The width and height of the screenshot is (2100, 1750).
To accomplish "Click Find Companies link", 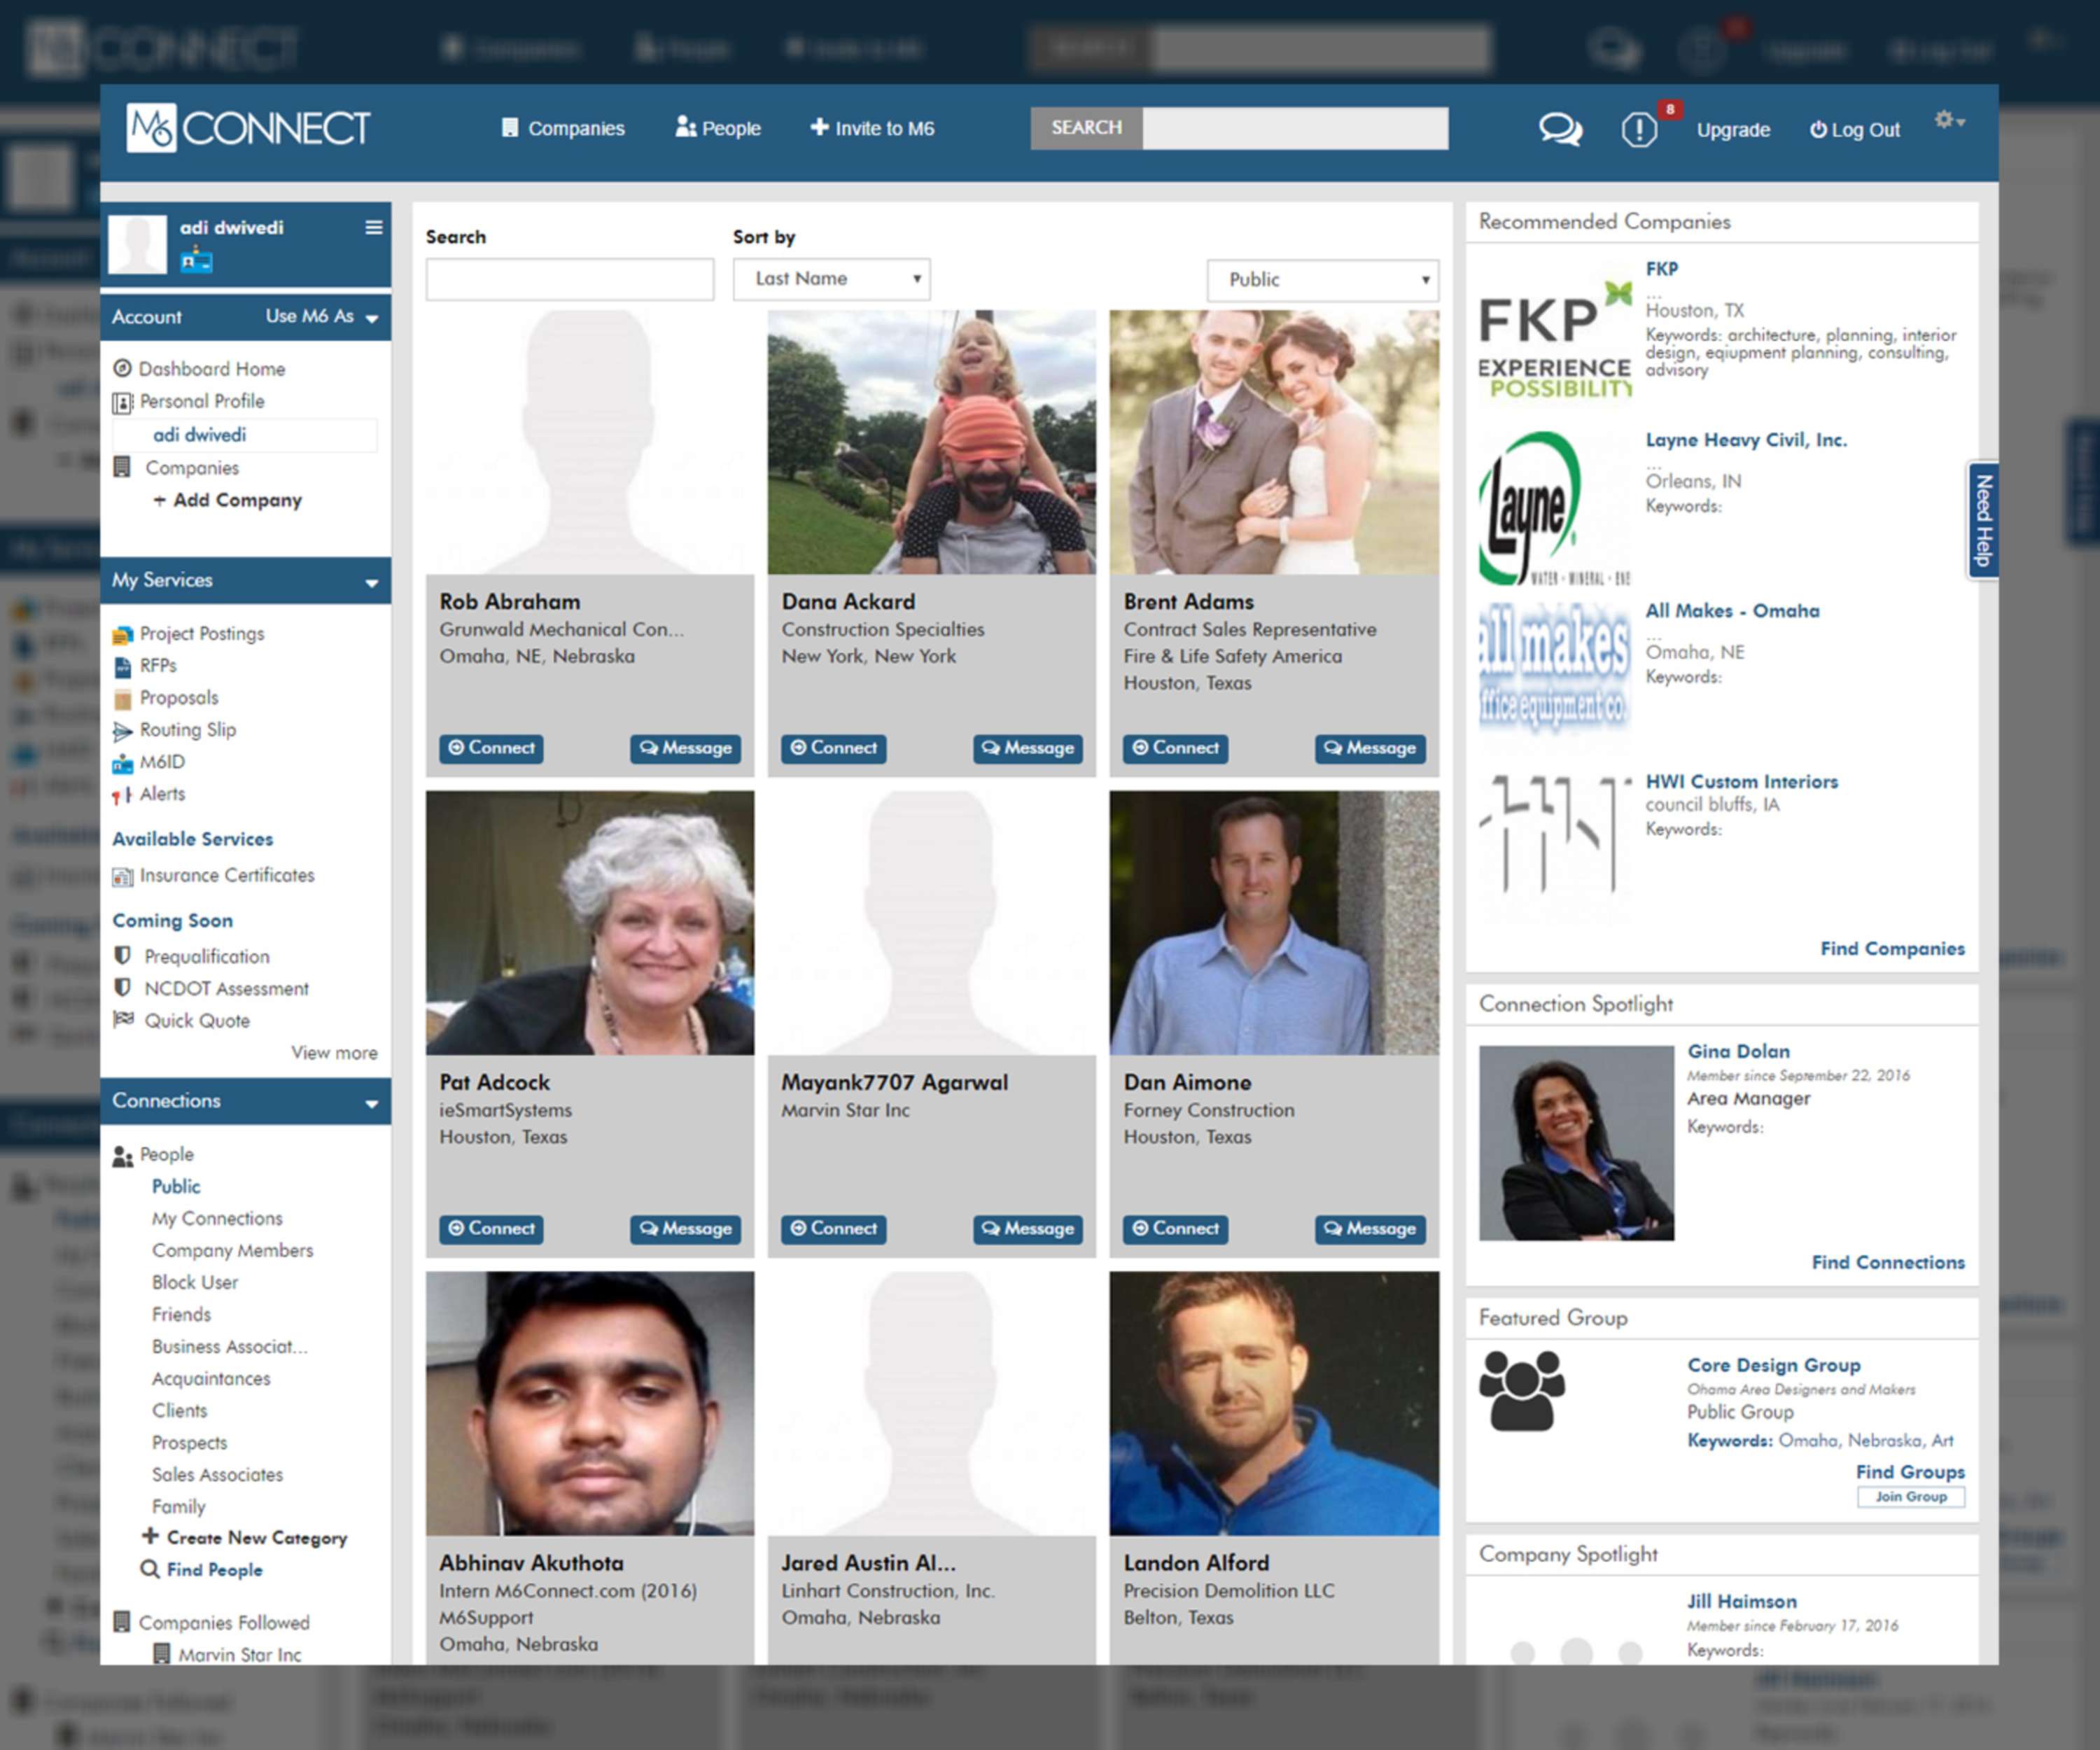I will coord(1892,948).
